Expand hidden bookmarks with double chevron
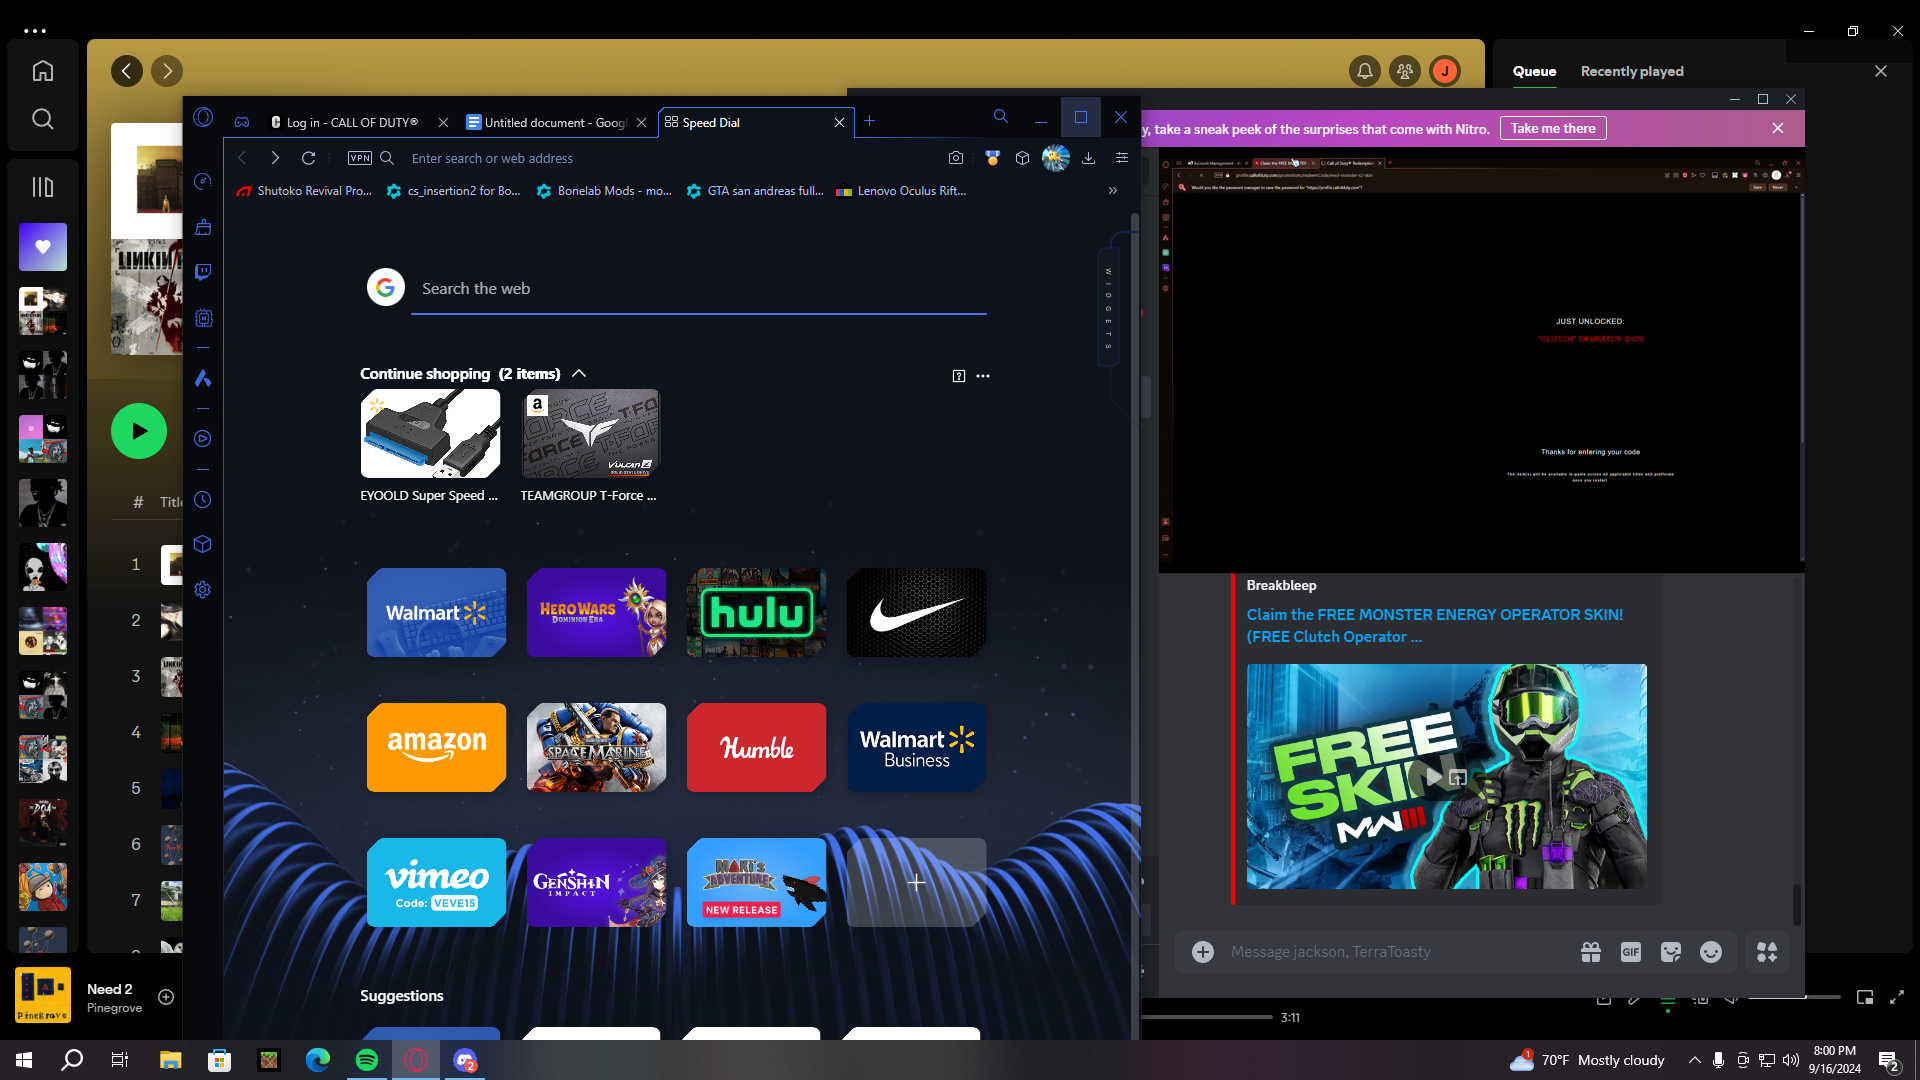This screenshot has height=1080, width=1920. [1112, 191]
